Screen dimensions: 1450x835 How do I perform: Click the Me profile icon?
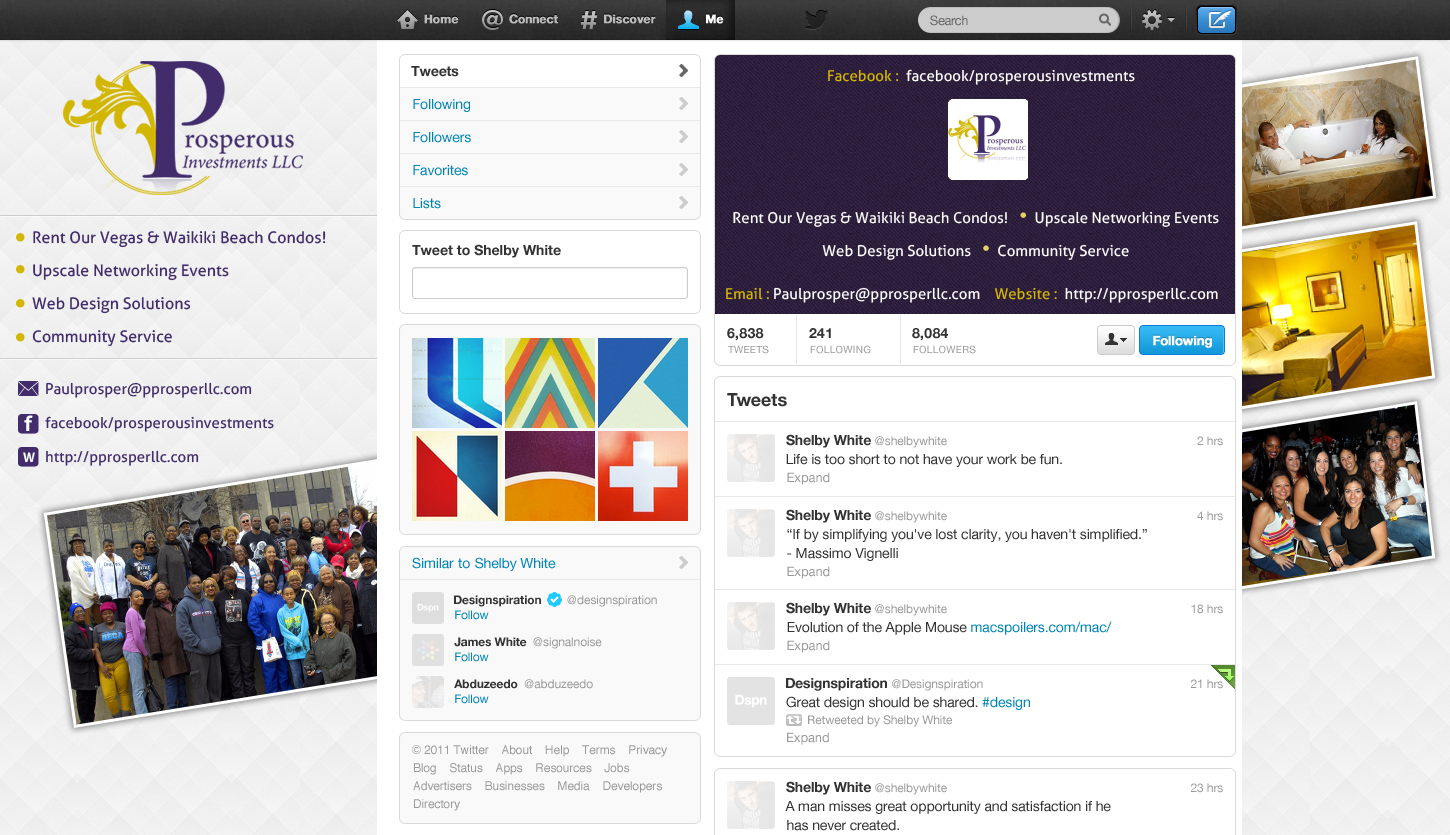688,20
